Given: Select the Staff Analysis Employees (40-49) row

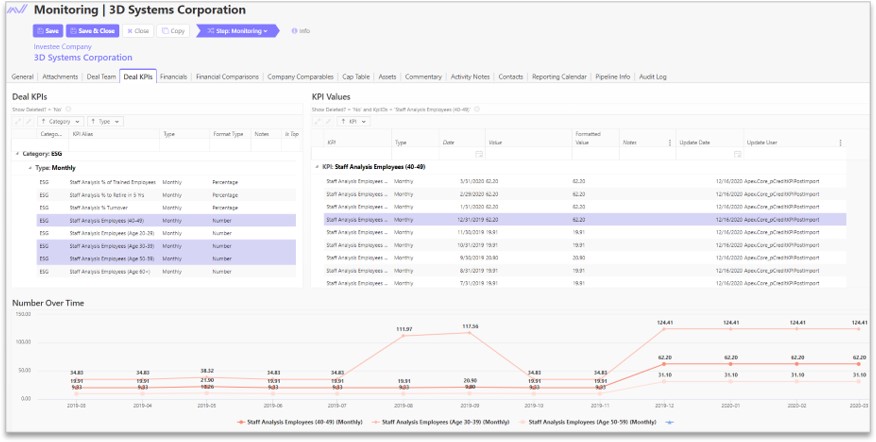Looking at the screenshot, I should click(166, 221).
